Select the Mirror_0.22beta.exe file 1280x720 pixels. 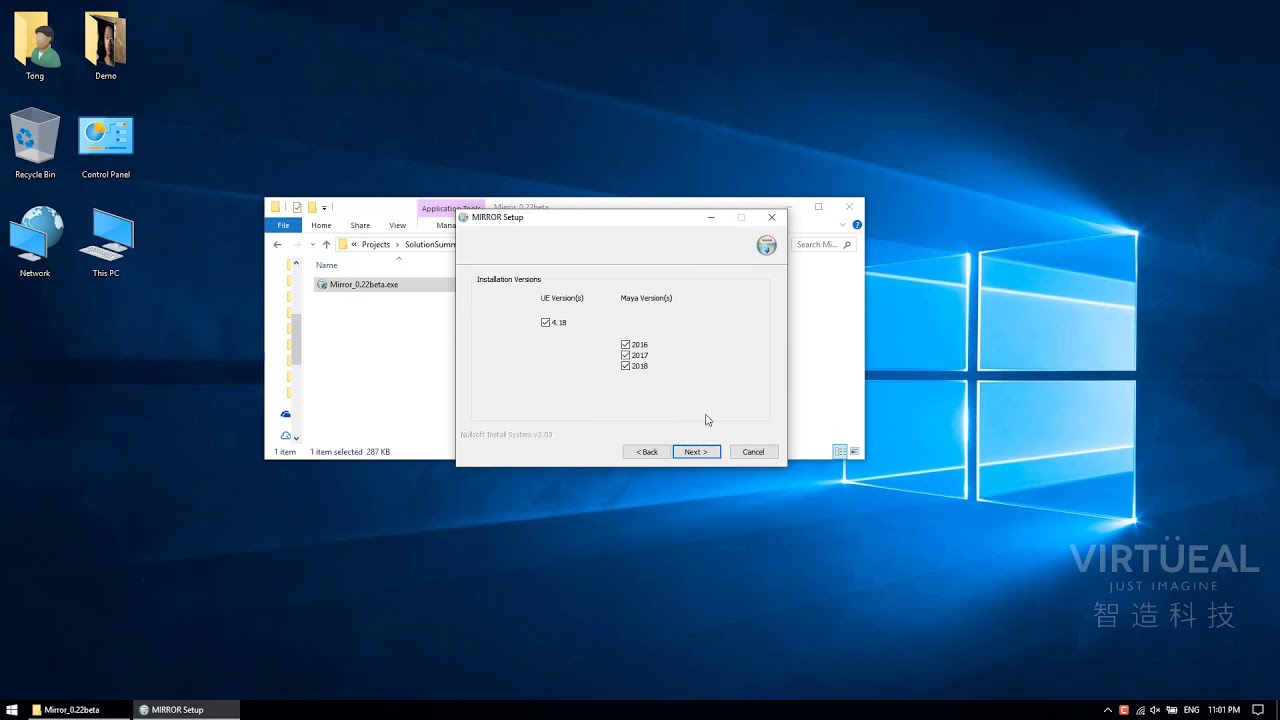click(x=385, y=284)
